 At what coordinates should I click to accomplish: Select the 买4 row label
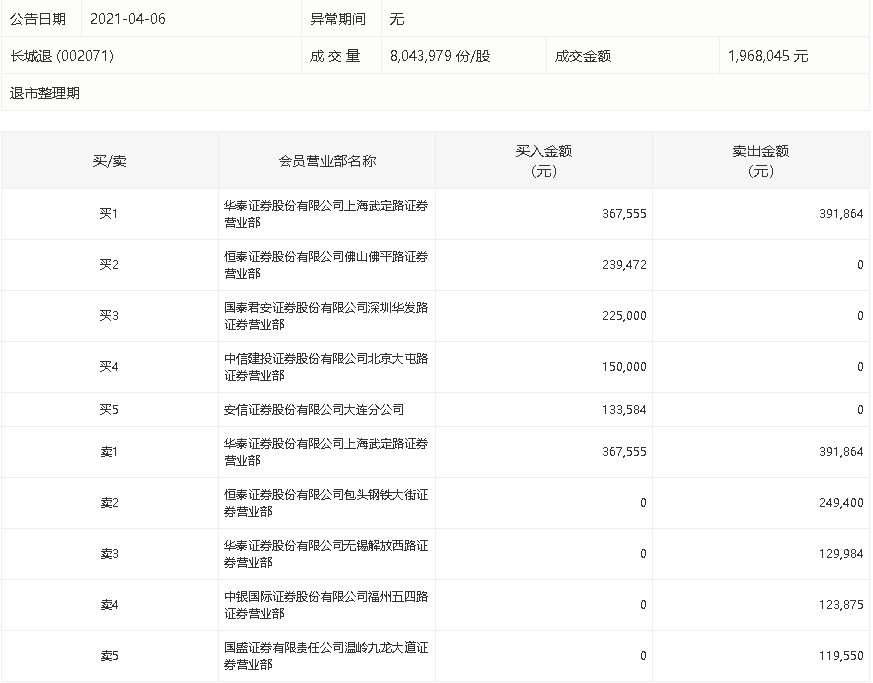[x=109, y=367]
